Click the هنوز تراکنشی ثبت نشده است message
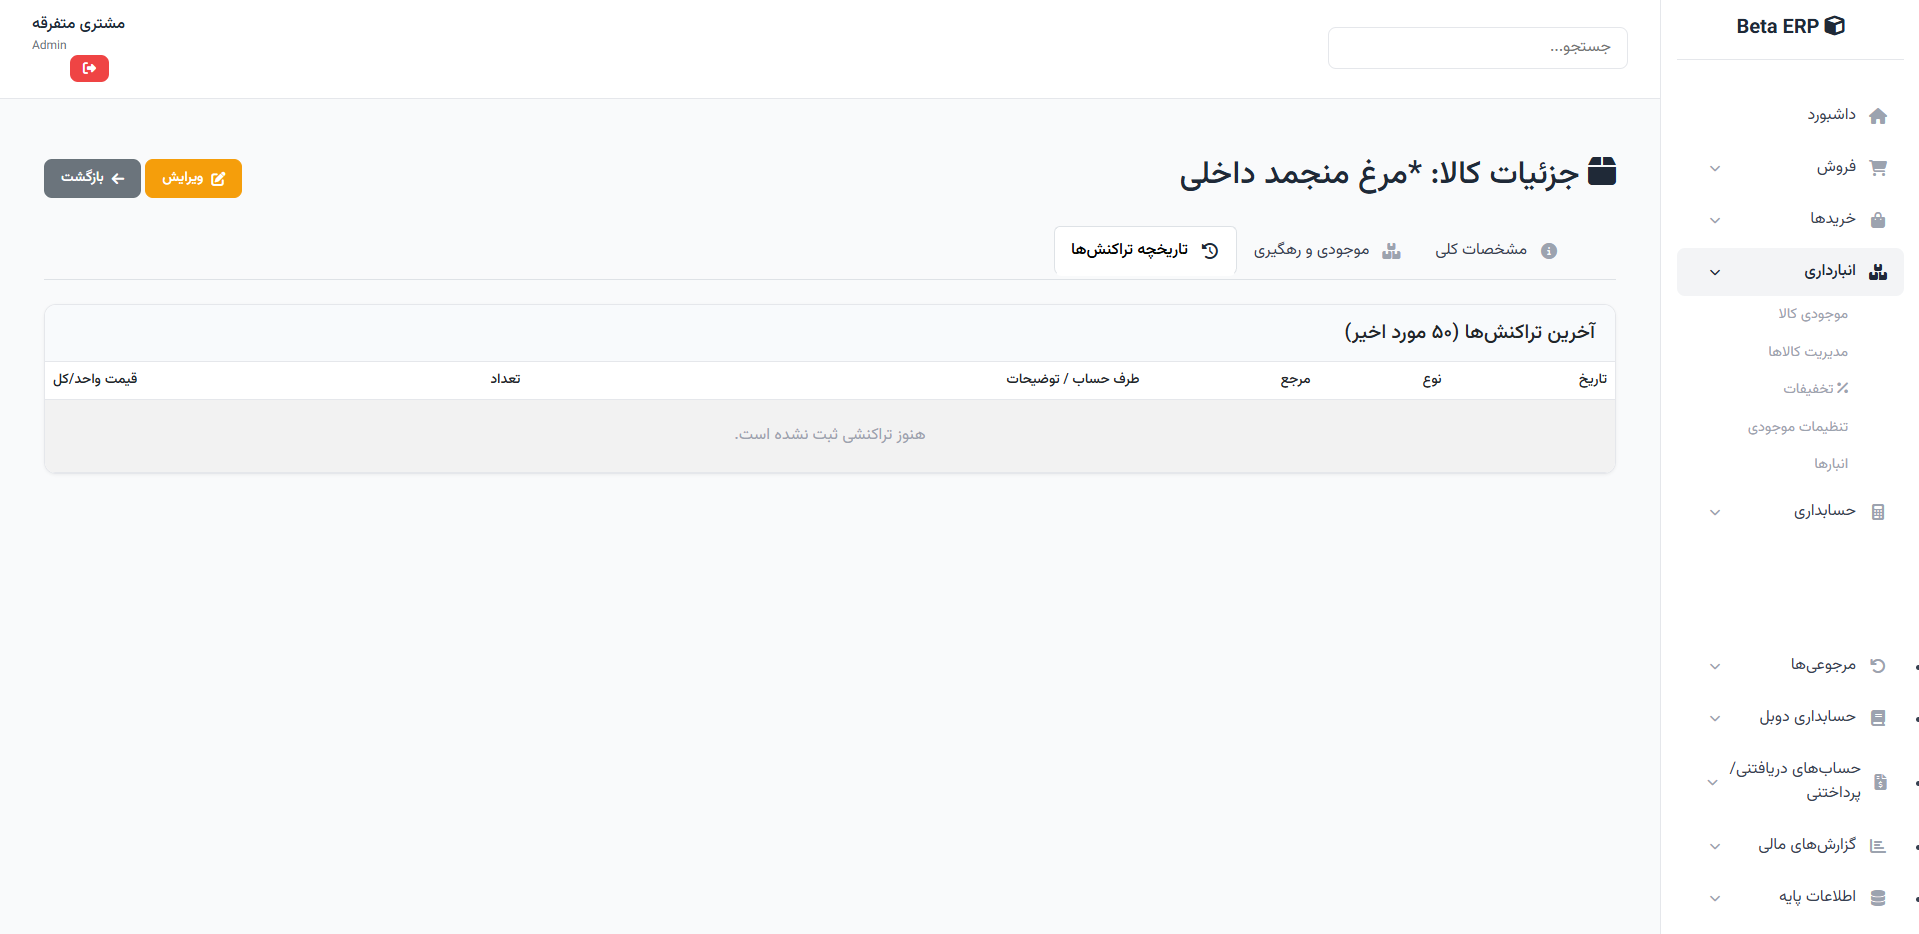1919x934 pixels. (830, 435)
